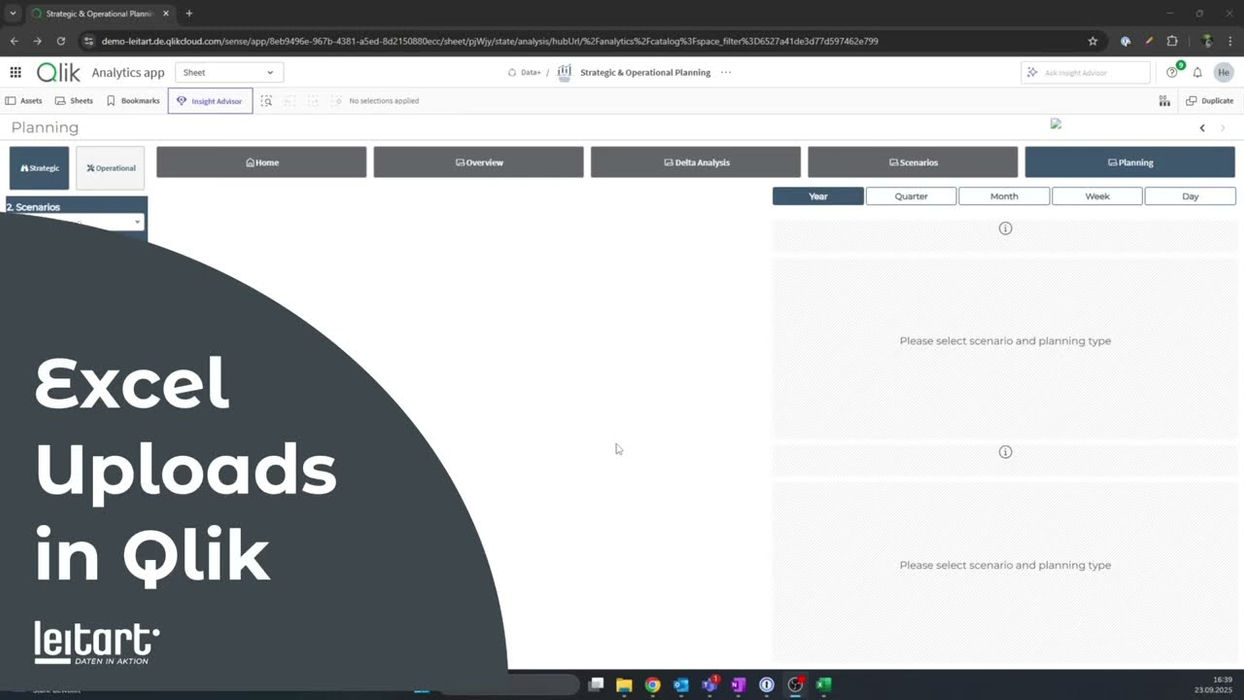The image size is (1244, 700).
Task: Toggle the Insight Advisor button
Action: tap(210, 101)
